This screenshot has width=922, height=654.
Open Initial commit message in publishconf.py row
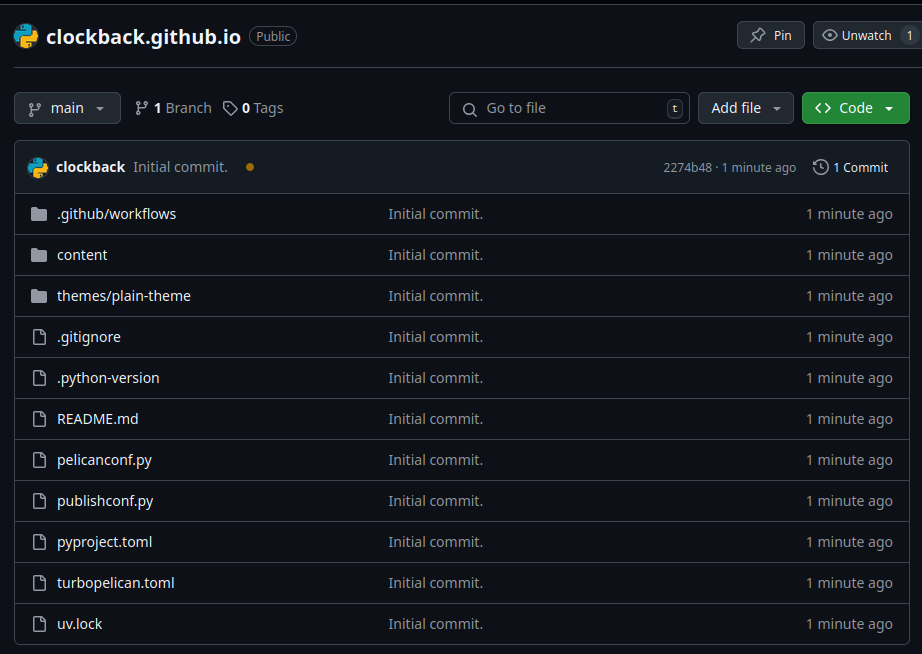coord(436,501)
